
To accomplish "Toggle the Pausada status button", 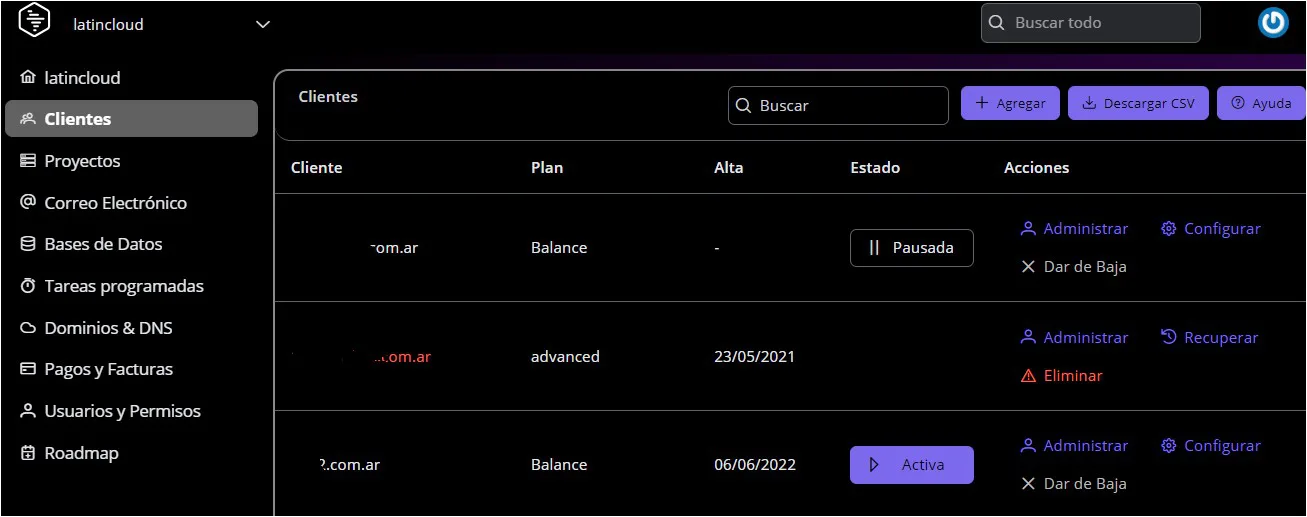I will coord(911,248).
